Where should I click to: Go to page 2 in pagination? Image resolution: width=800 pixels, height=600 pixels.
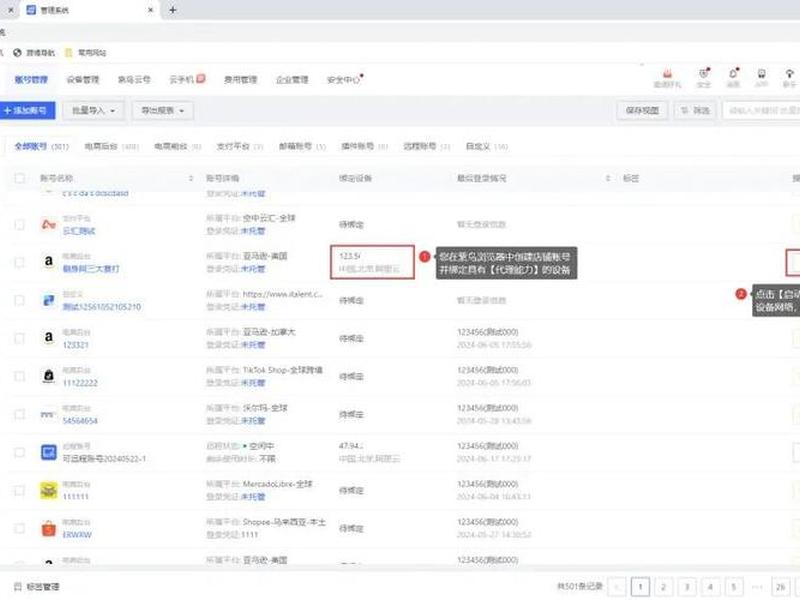coord(663,587)
